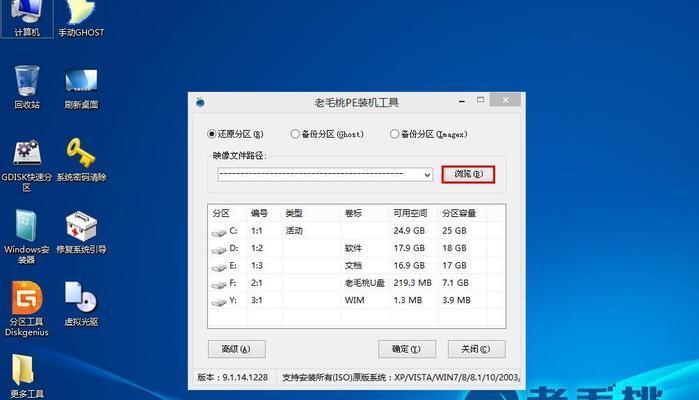
Task: Click the 7.1 GB capacity cell
Action: point(456,283)
